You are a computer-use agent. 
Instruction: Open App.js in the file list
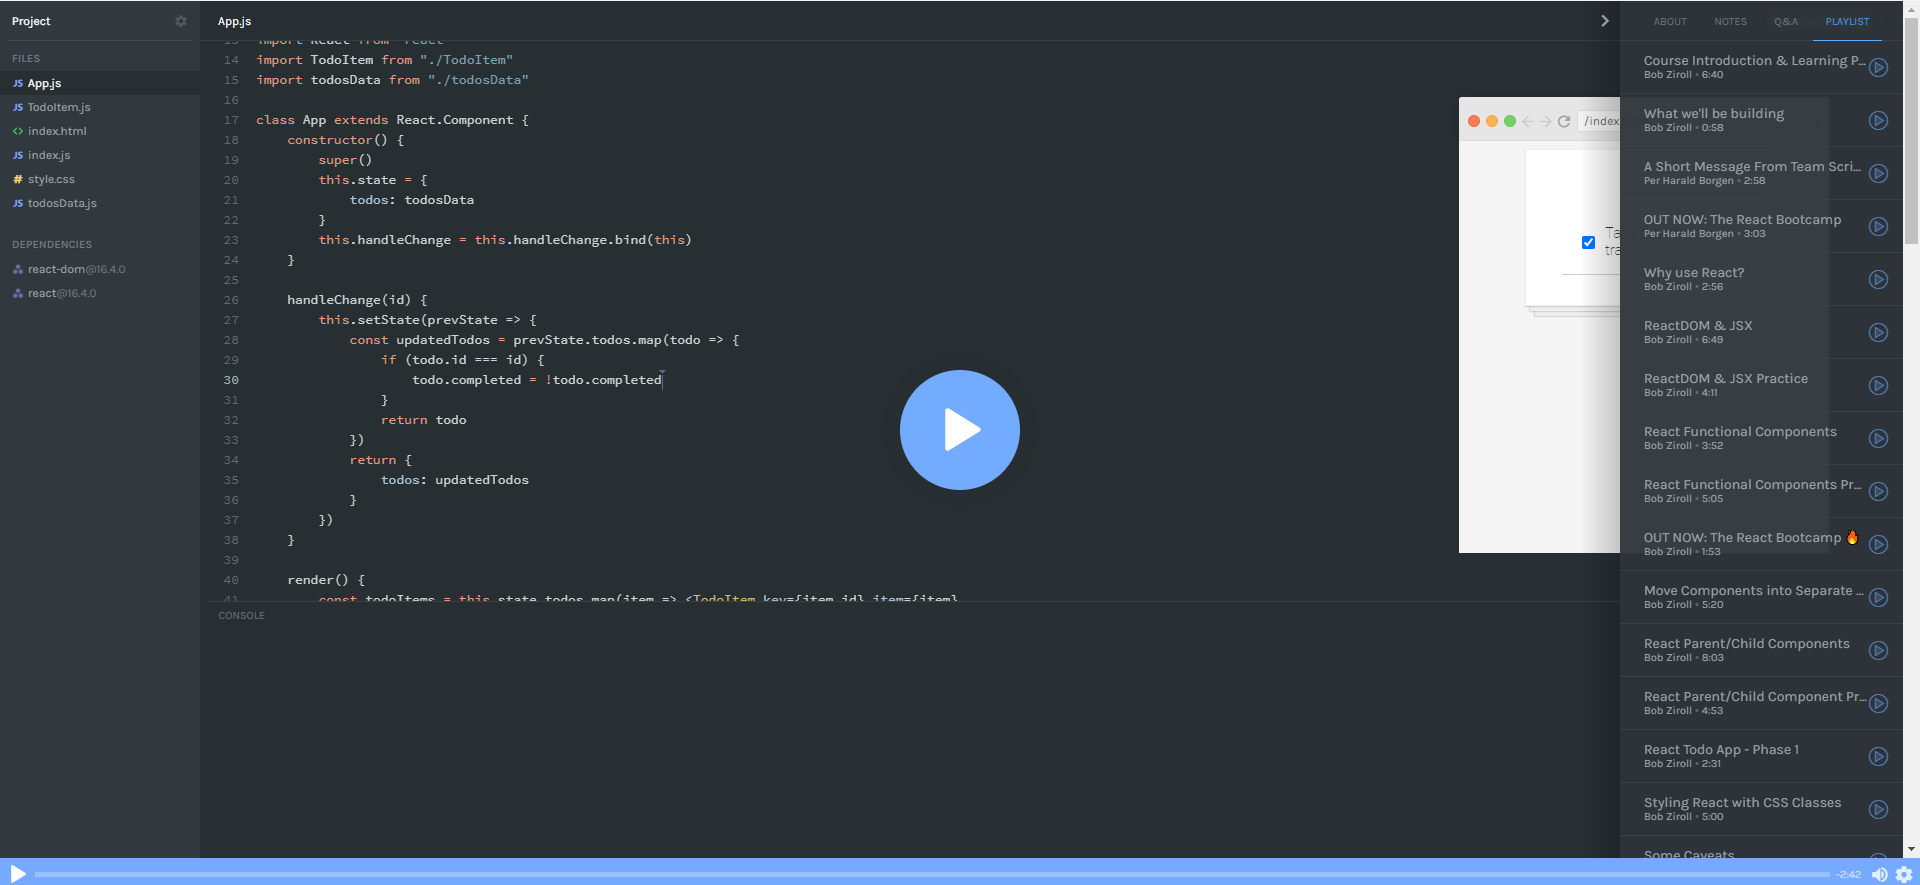pyautogui.click(x=100, y=83)
